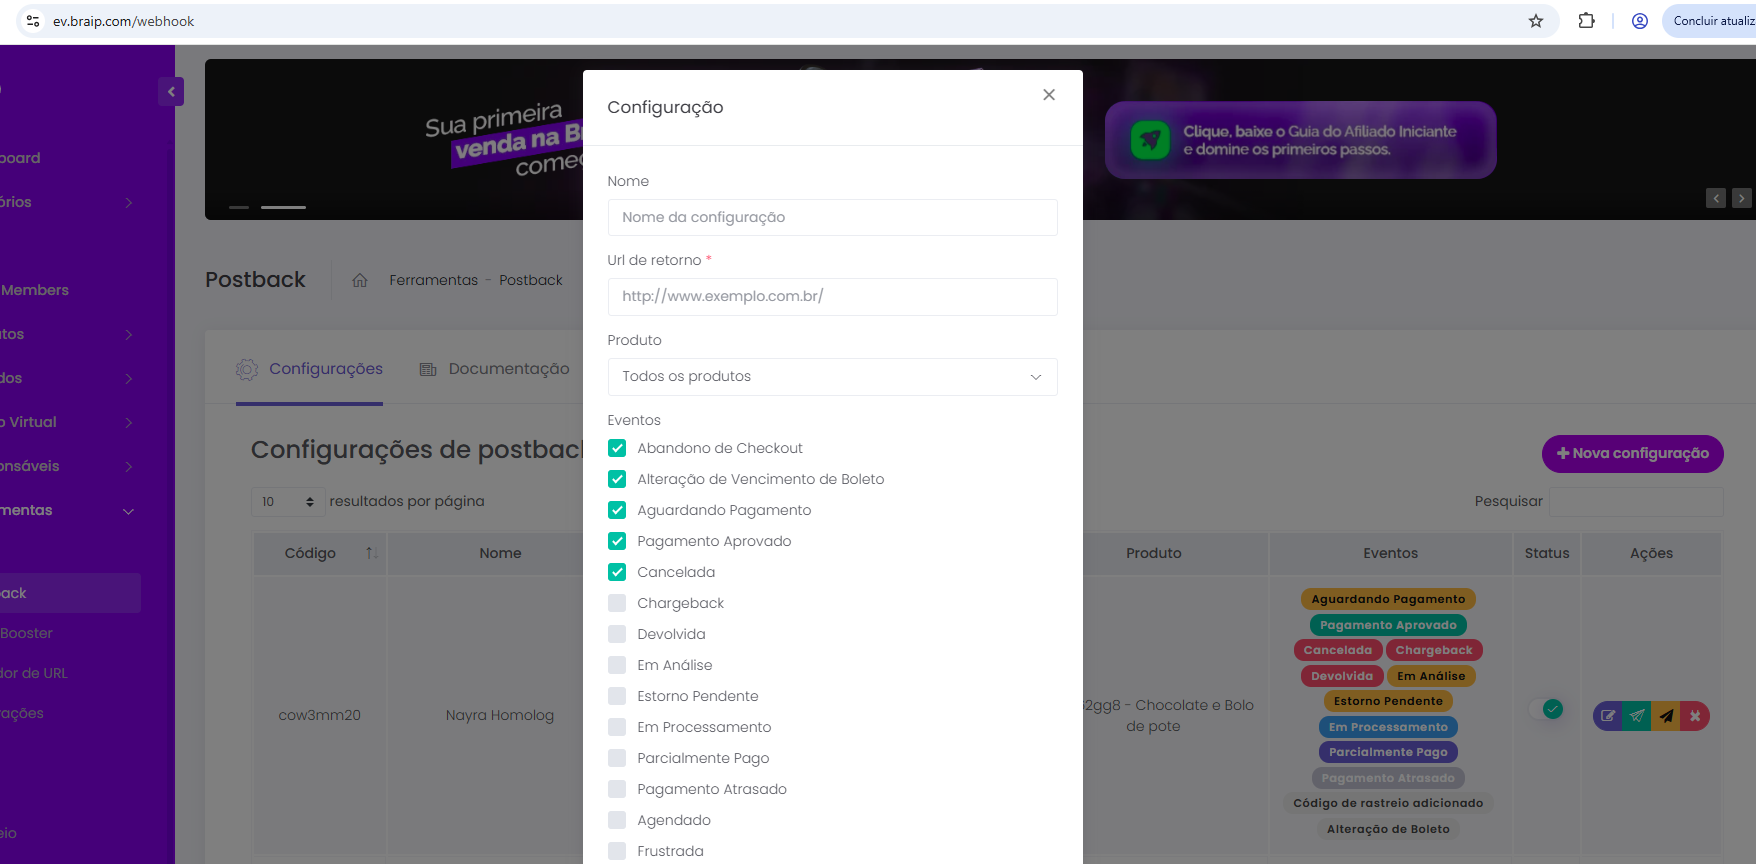The image size is (1756, 864).
Task: Click the home icon in breadcrumb
Action: (360, 280)
